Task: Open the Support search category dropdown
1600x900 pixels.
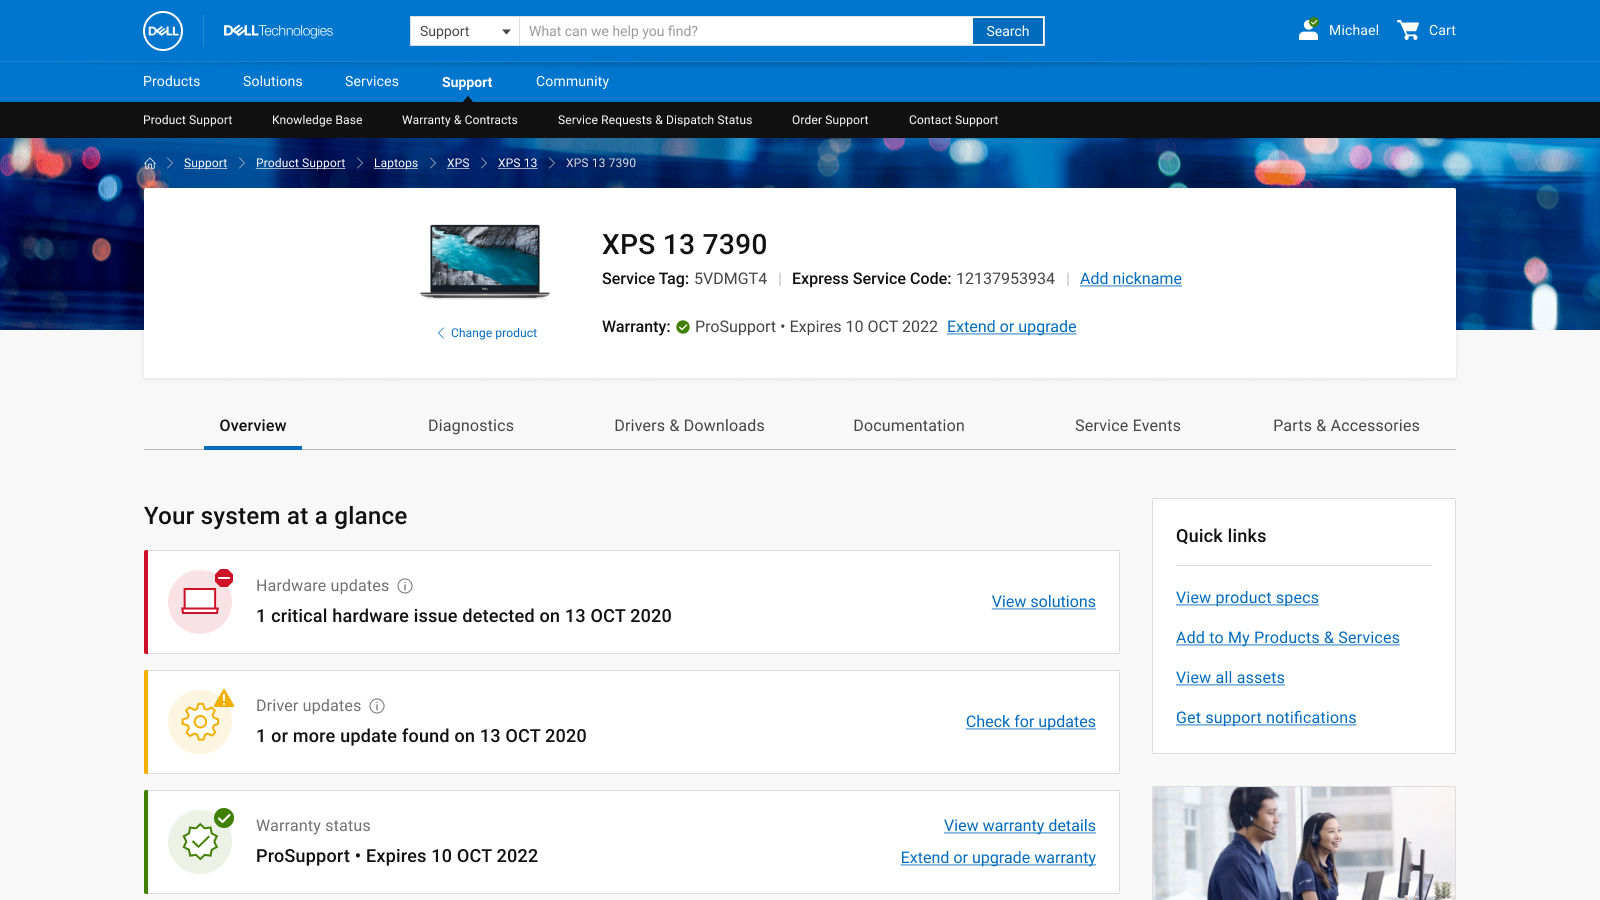Action: tap(465, 31)
